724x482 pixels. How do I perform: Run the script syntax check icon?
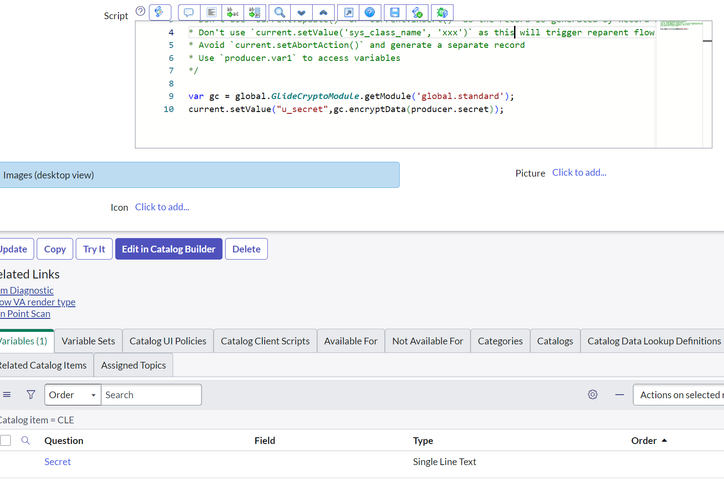(417, 12)
